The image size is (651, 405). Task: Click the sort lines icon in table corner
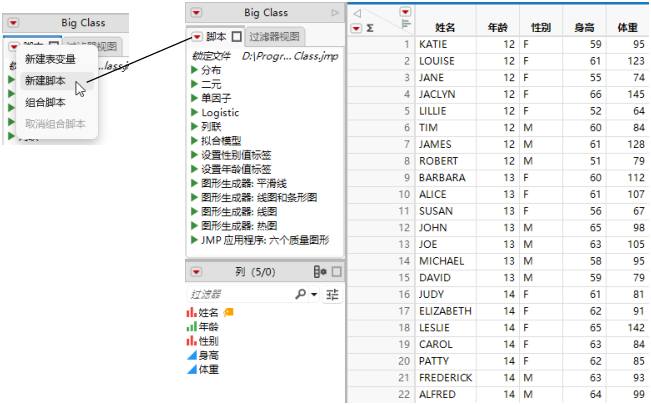tap(406, 24)
